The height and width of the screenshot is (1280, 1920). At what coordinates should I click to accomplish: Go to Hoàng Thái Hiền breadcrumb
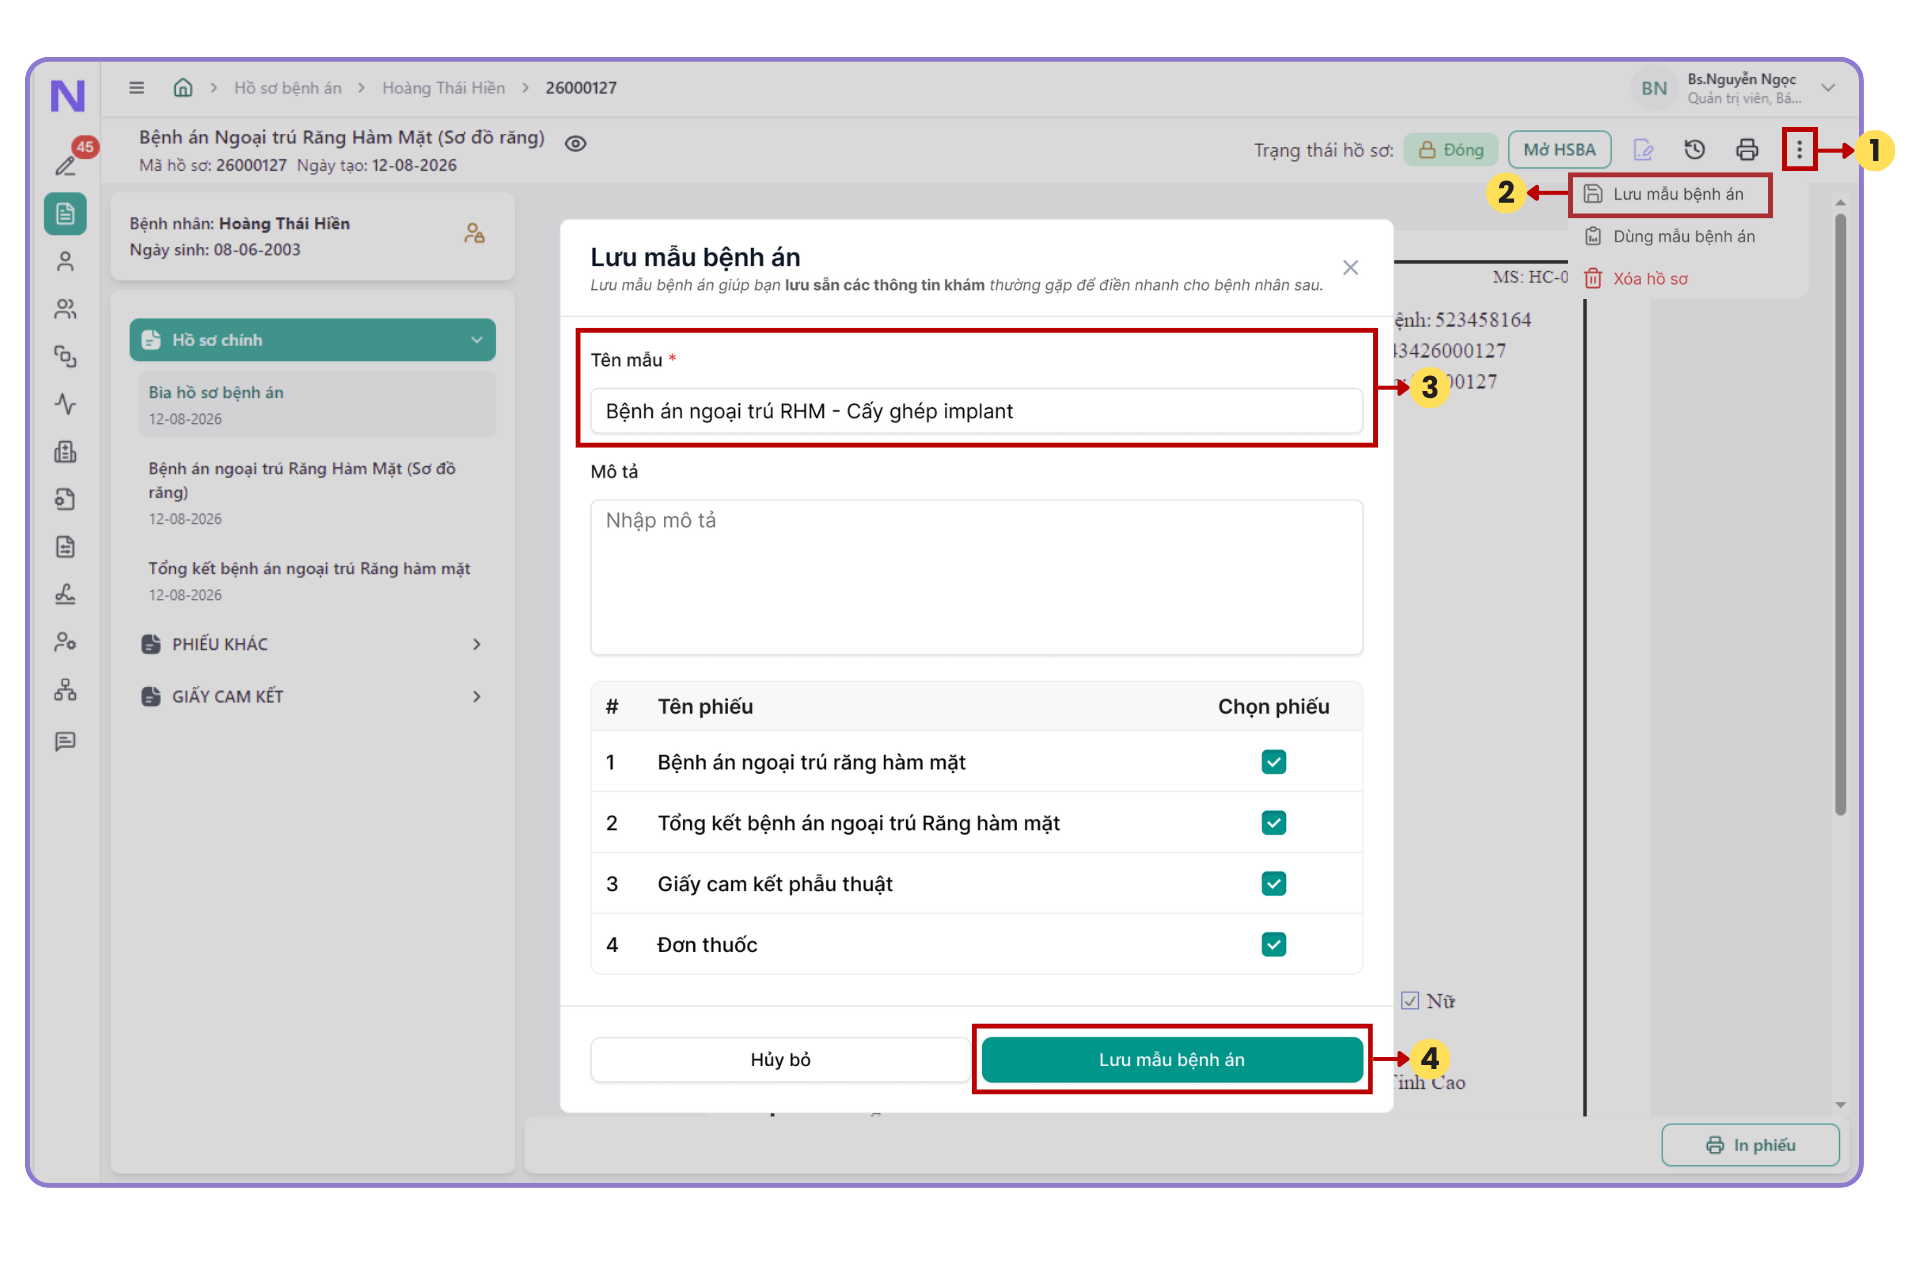pos(443,88)
